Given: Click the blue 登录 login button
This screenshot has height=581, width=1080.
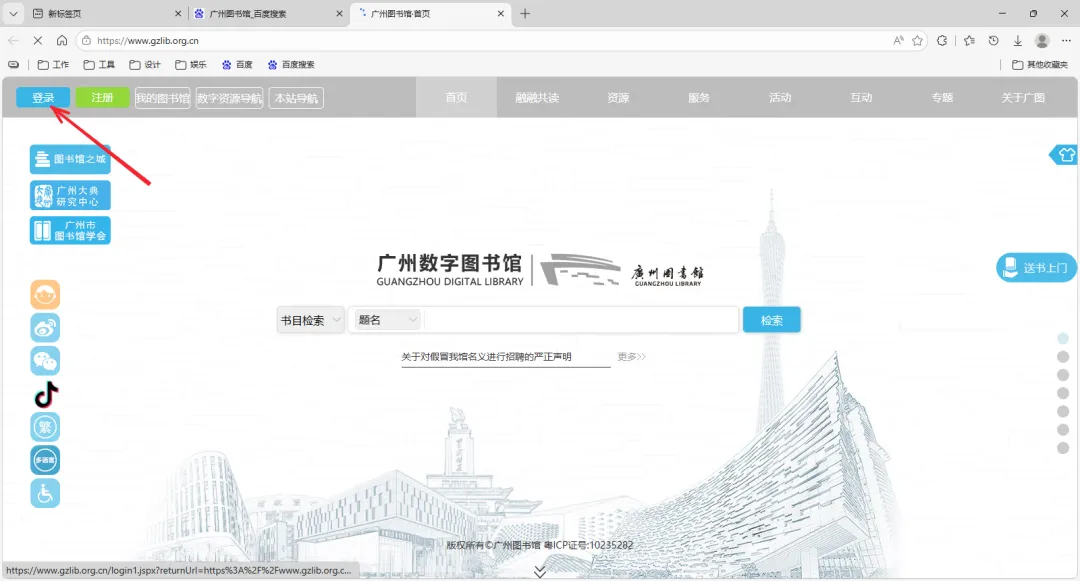Looking at the screenshot, I should (x=43, y=98).
